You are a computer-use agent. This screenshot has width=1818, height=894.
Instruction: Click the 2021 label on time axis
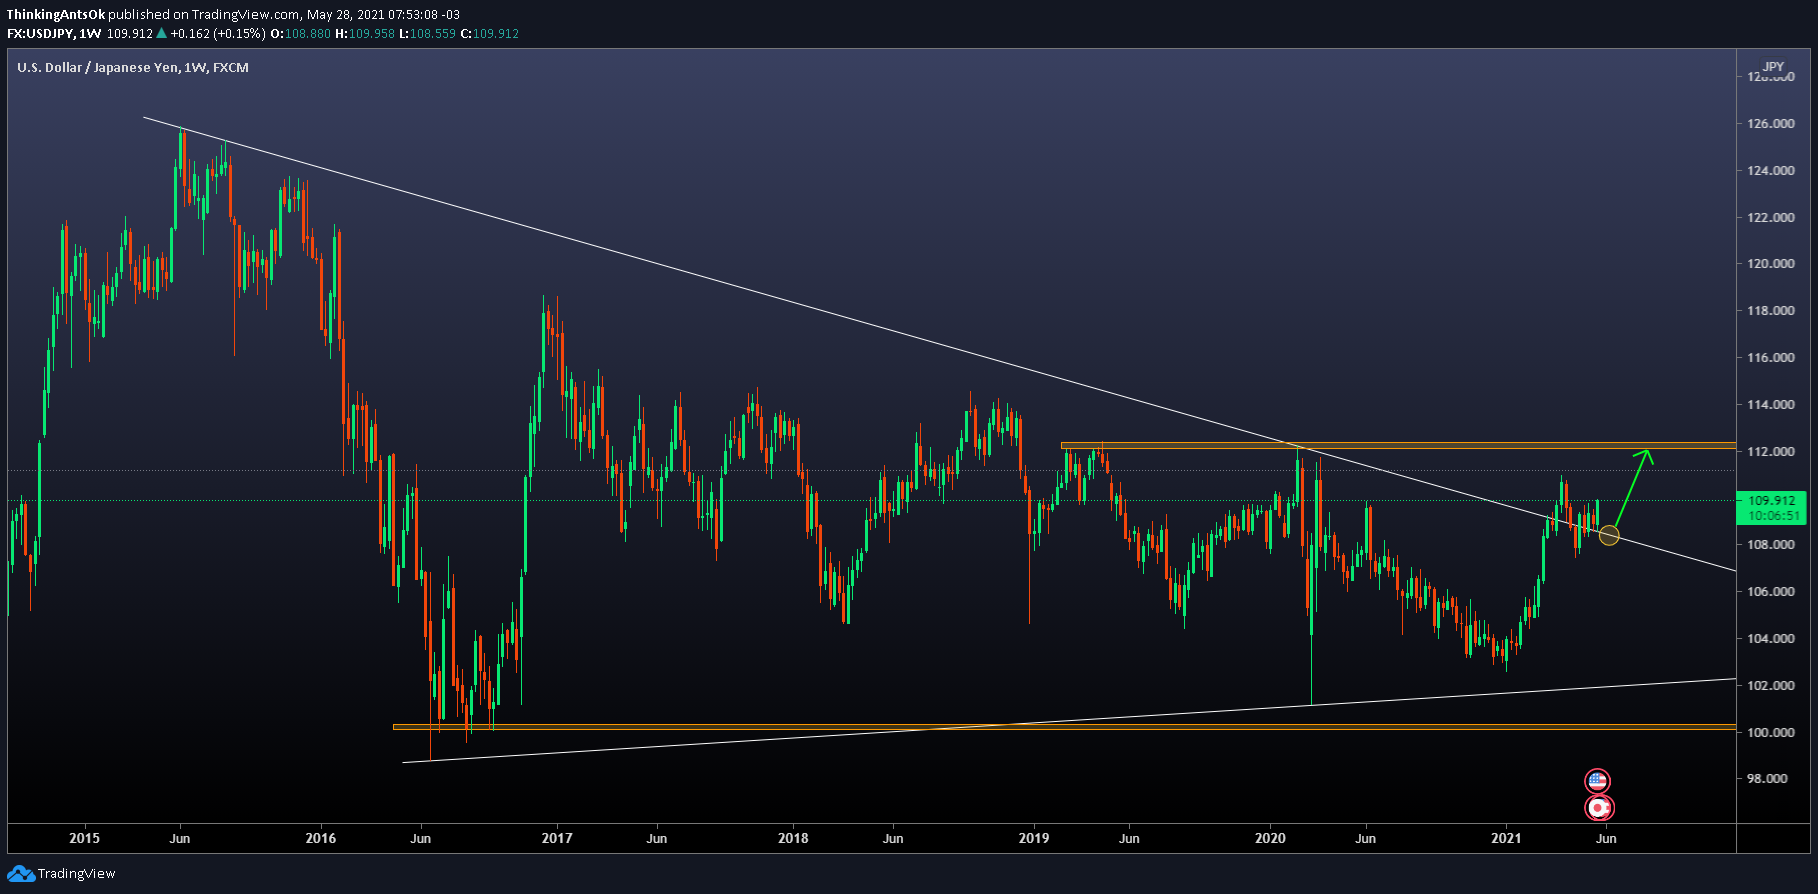[1506, 838]
